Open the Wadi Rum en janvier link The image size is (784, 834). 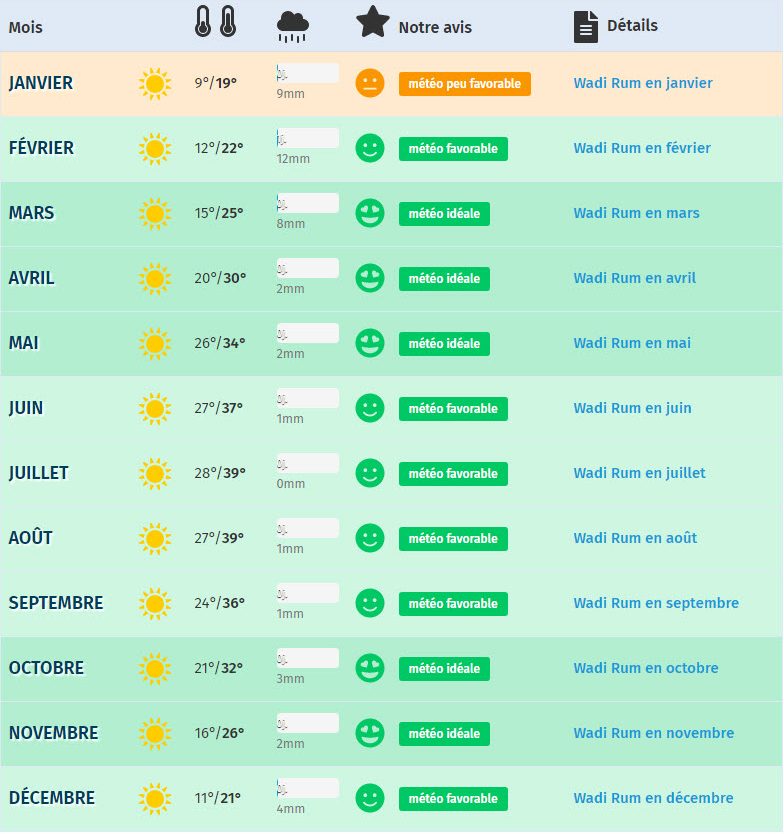pyautogui.click(x=643, y=83)
